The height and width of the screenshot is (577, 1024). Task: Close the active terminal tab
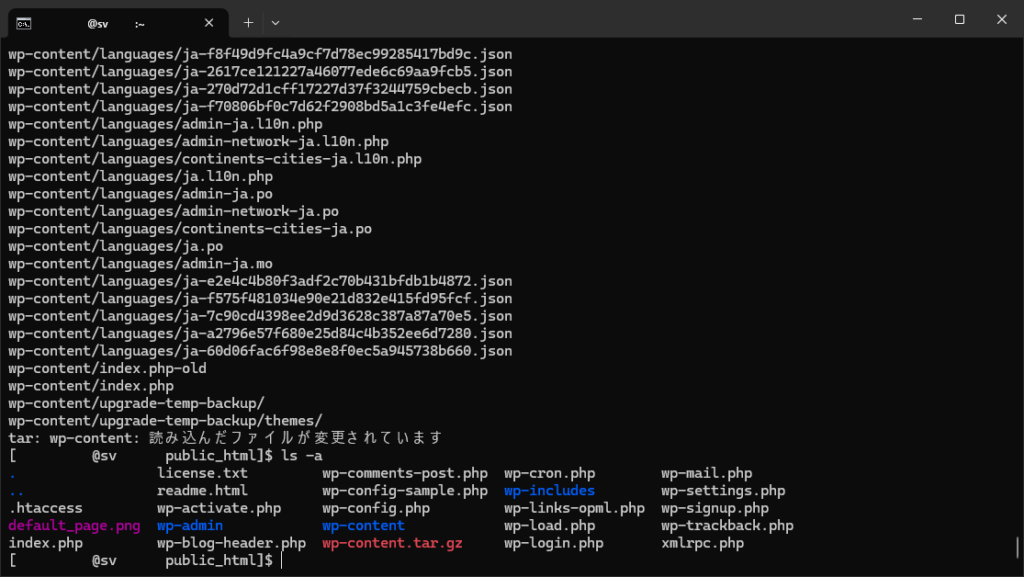pos(207,22)
